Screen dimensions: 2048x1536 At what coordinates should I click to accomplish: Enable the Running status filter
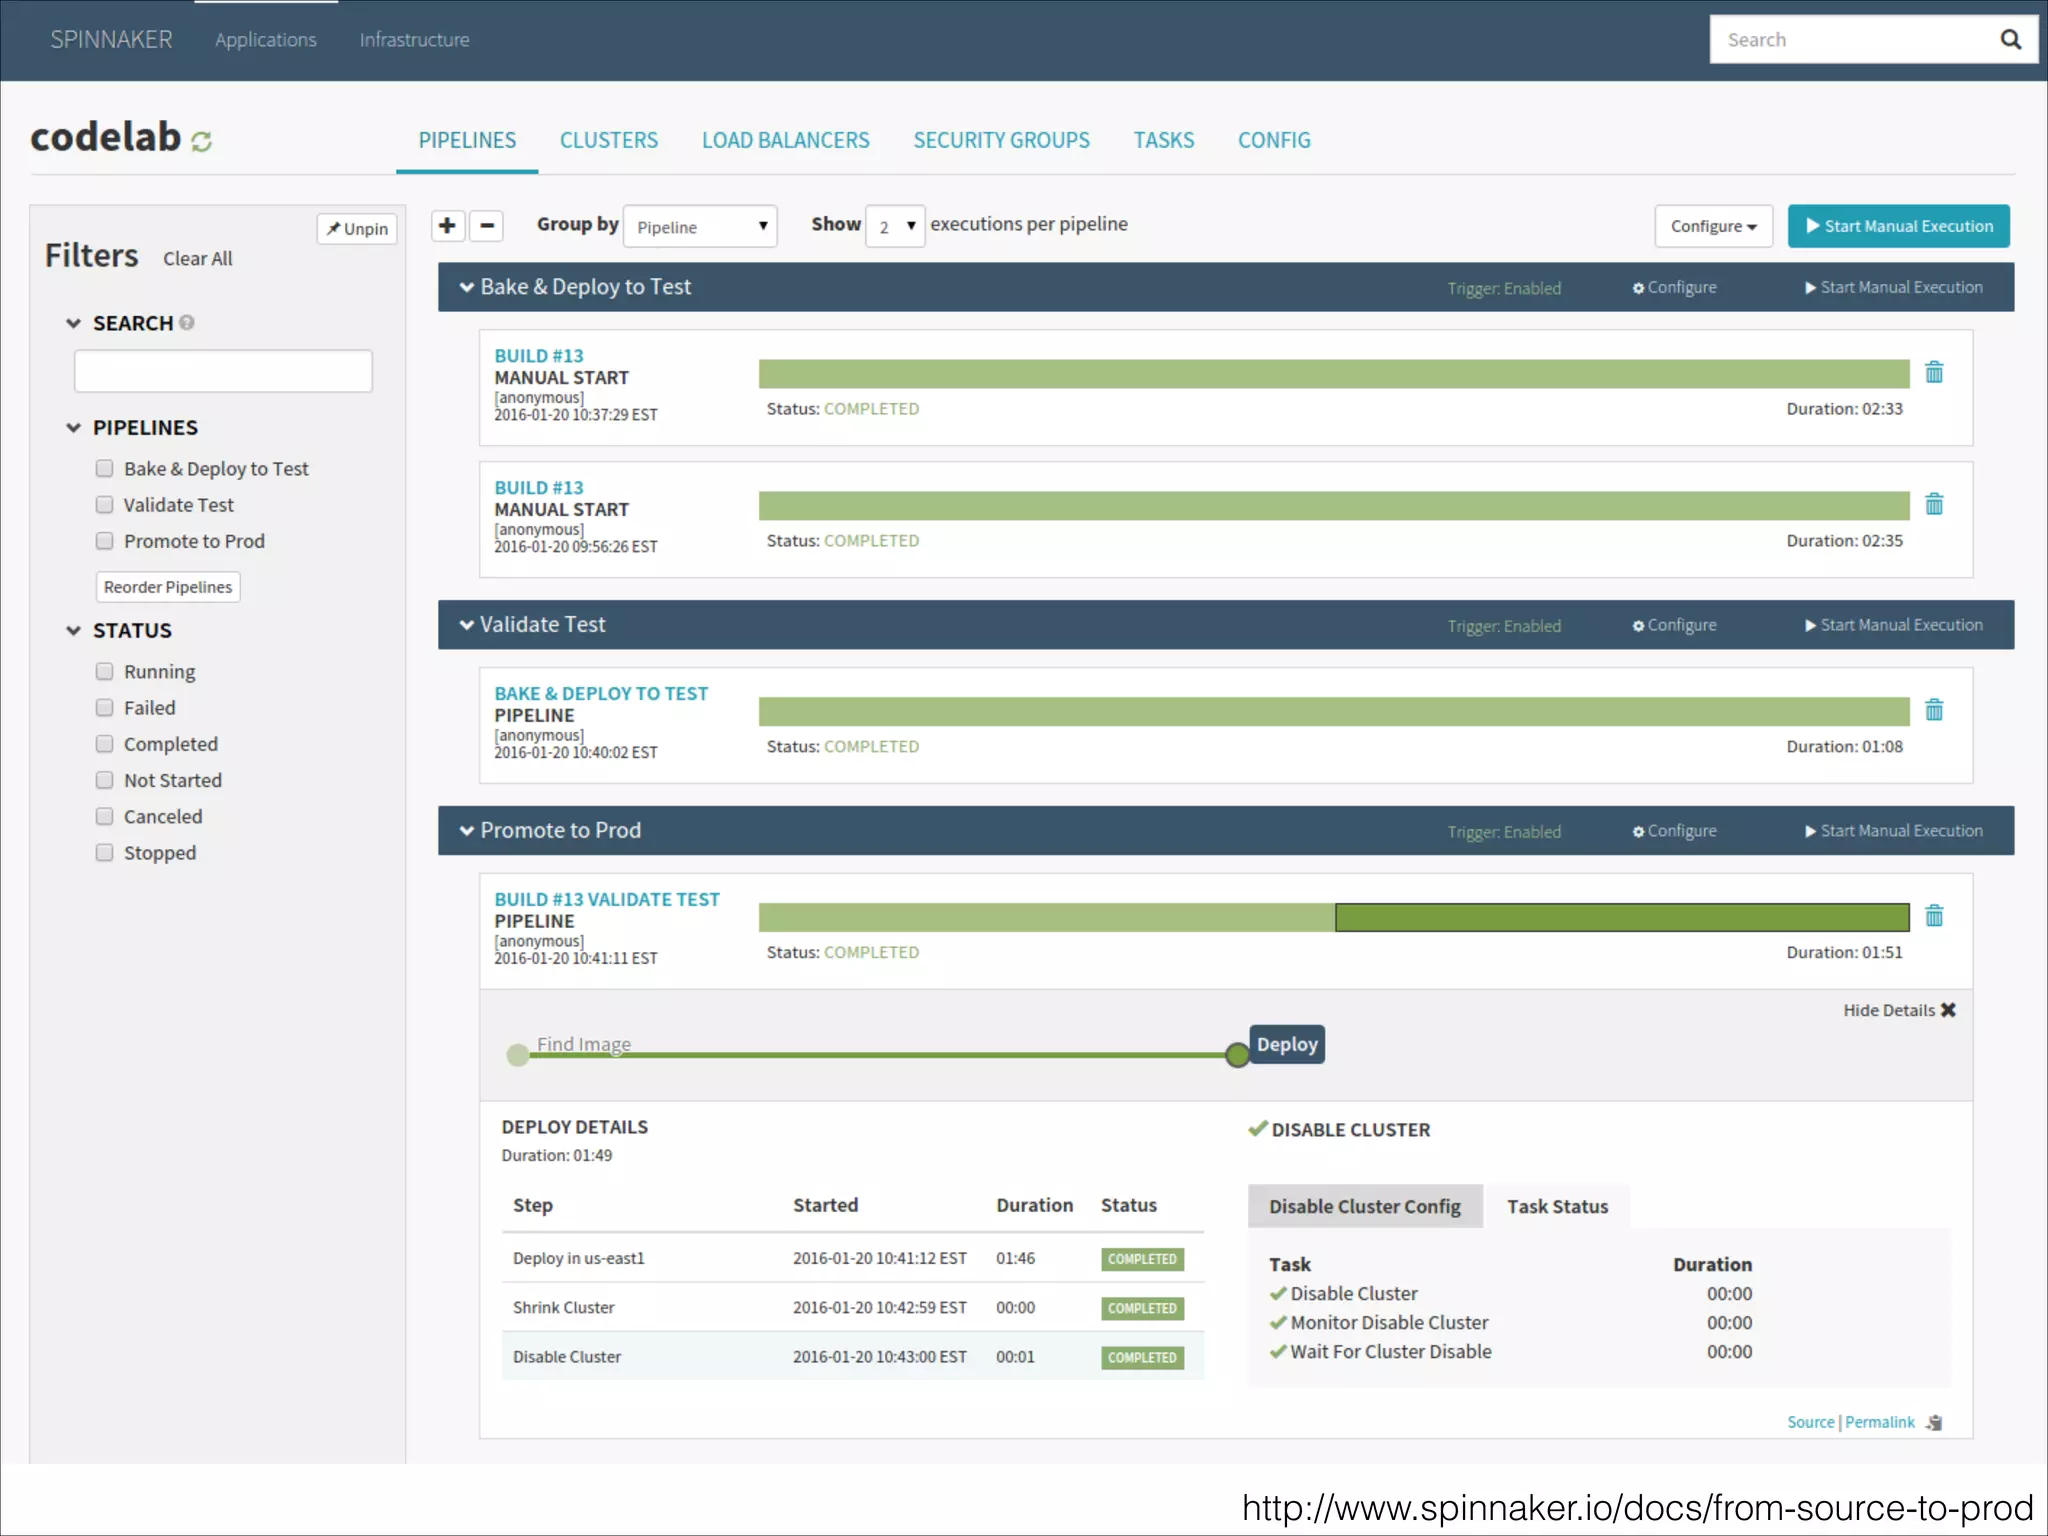point(104,671)
